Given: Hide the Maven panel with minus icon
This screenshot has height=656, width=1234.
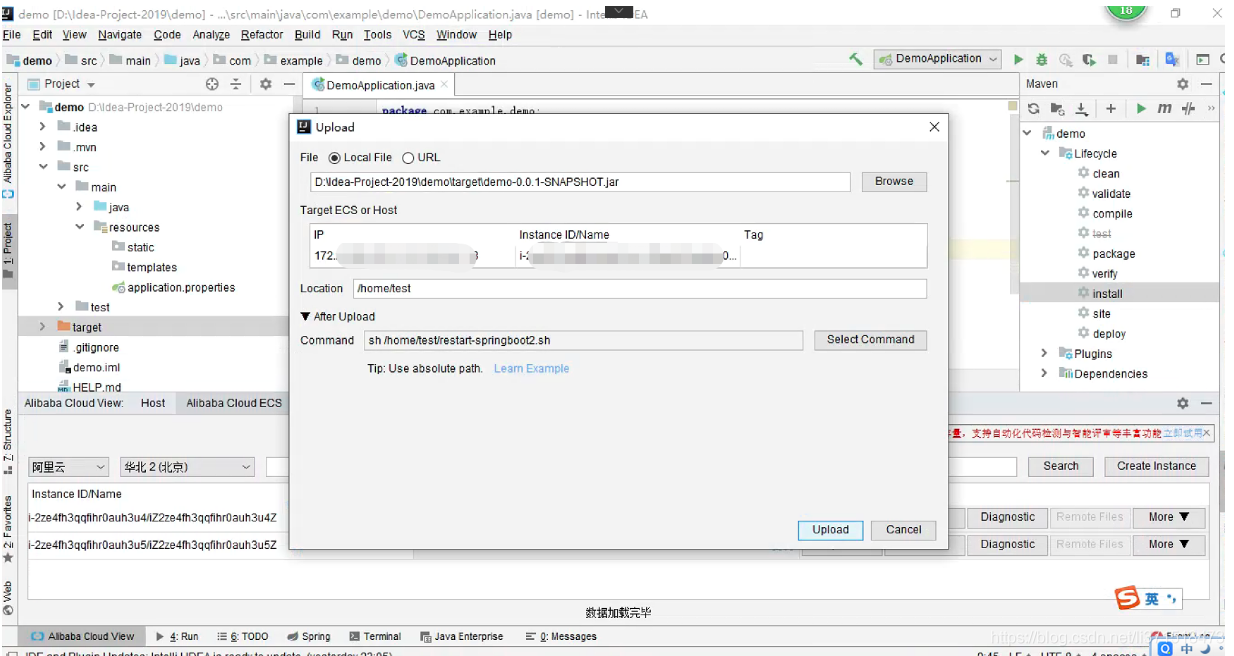Looking at the screenshot, I should coord(1207,84).
